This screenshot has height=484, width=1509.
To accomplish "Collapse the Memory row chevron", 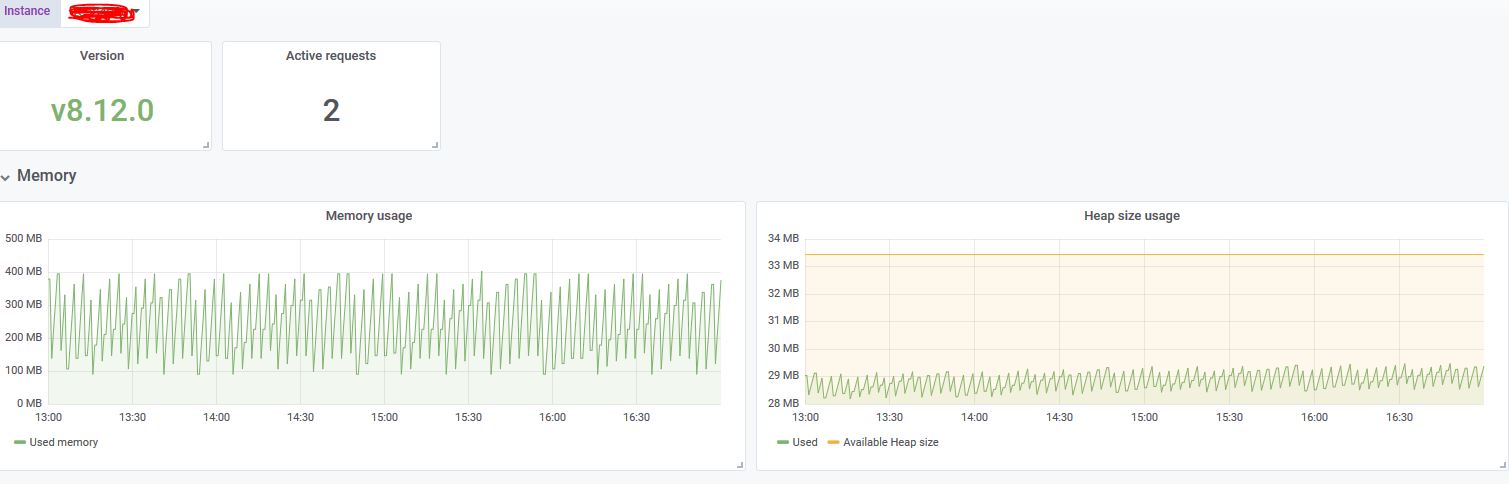I will tap(6, 177).
